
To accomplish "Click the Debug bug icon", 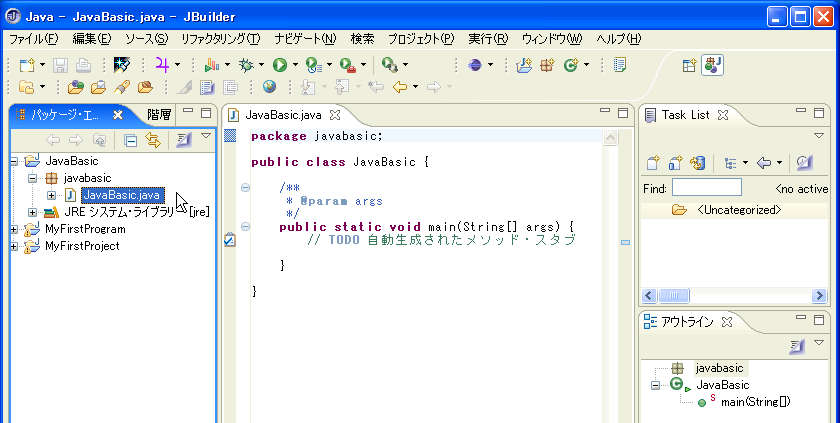I will (246, 65).
